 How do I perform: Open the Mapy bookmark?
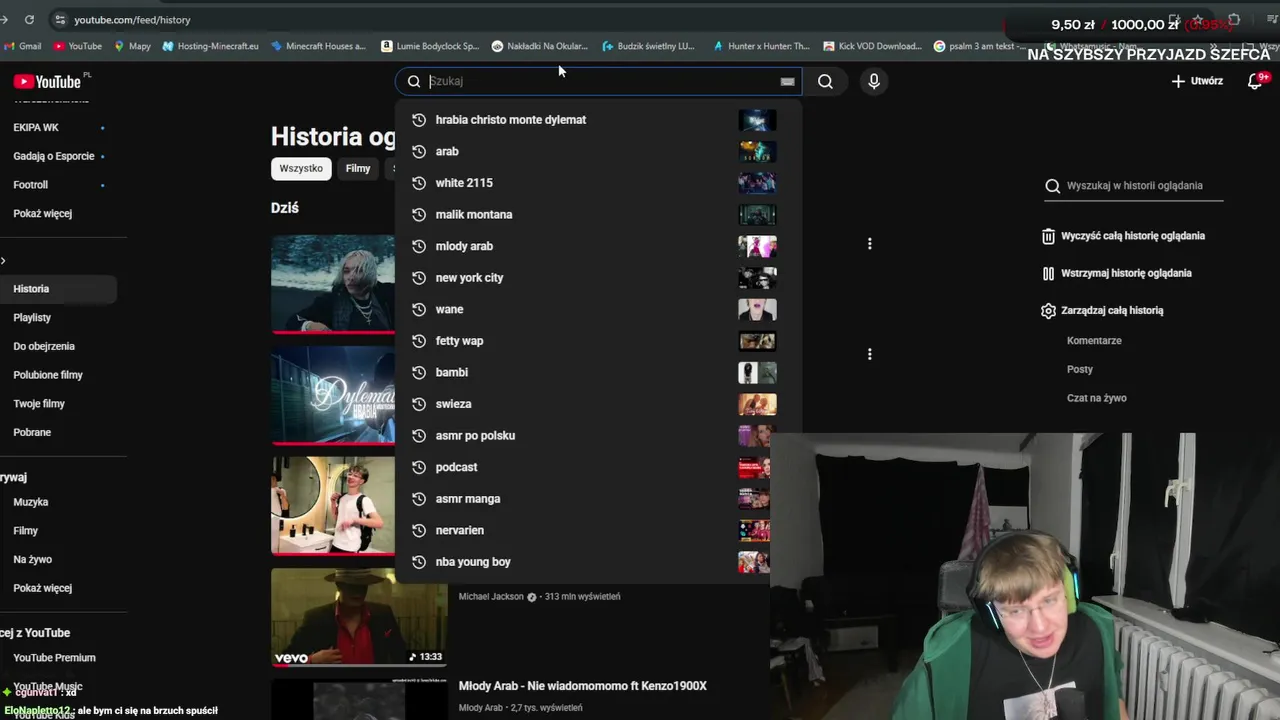(132, 46)
